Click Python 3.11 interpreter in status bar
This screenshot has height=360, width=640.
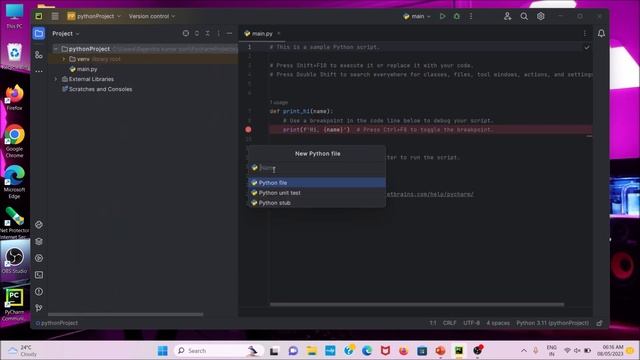552,323
